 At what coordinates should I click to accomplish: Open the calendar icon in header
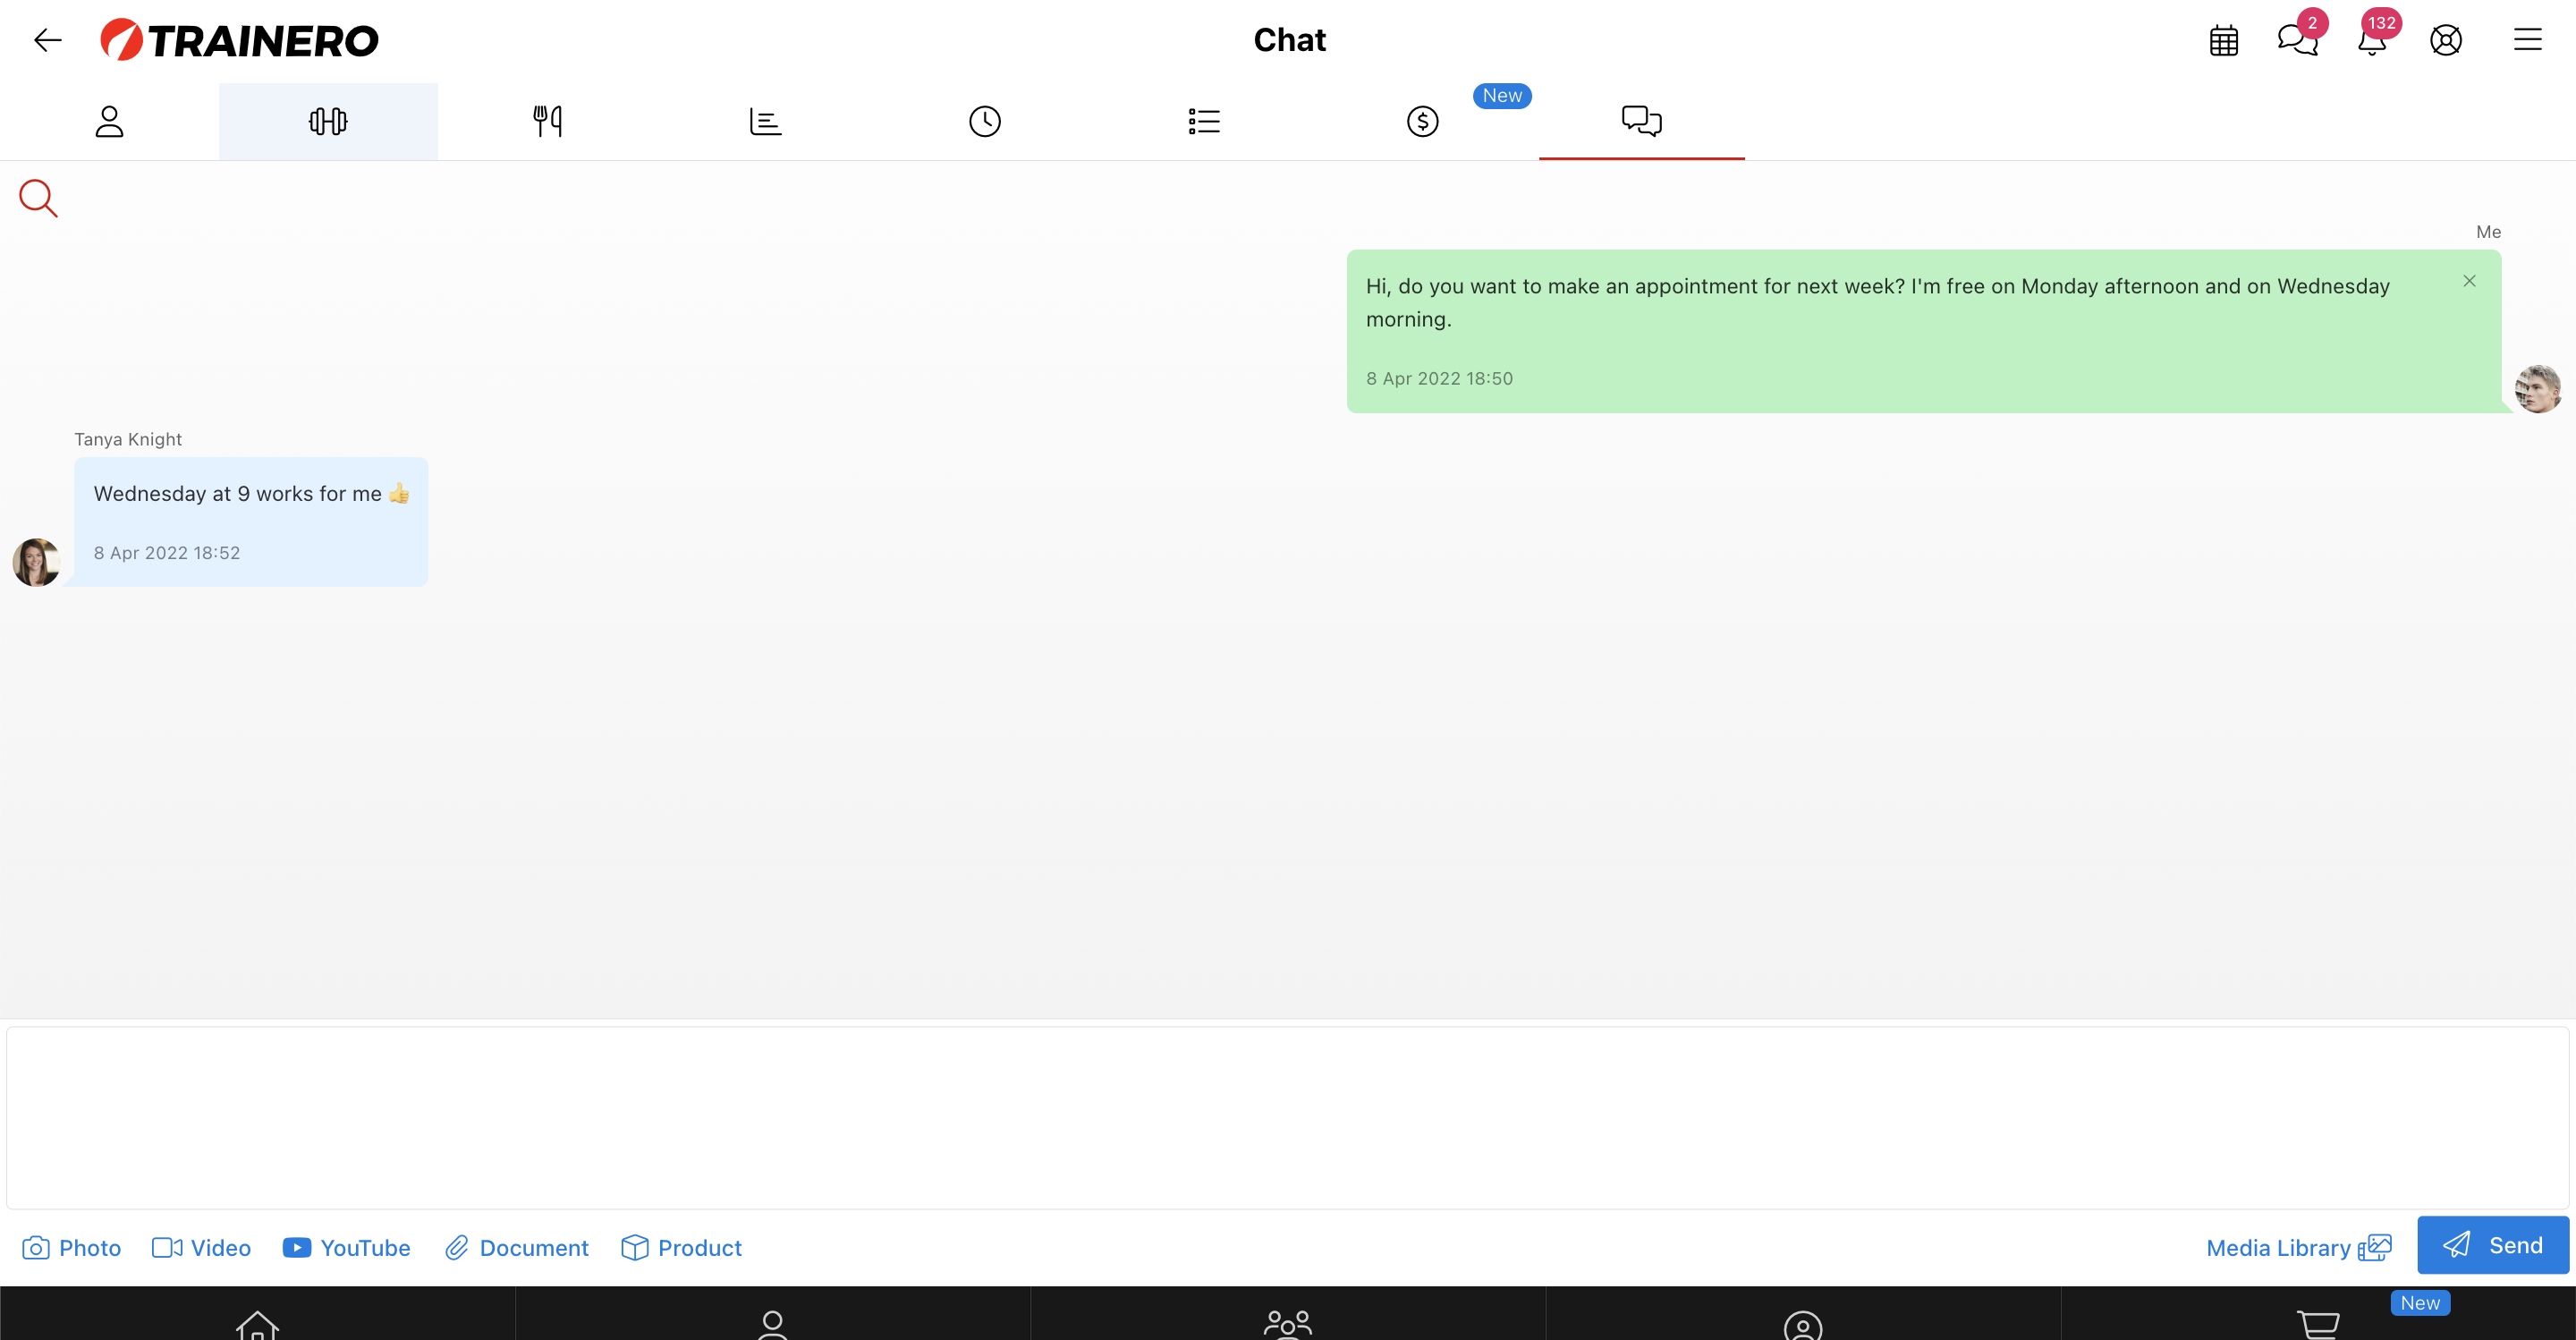2224,41
